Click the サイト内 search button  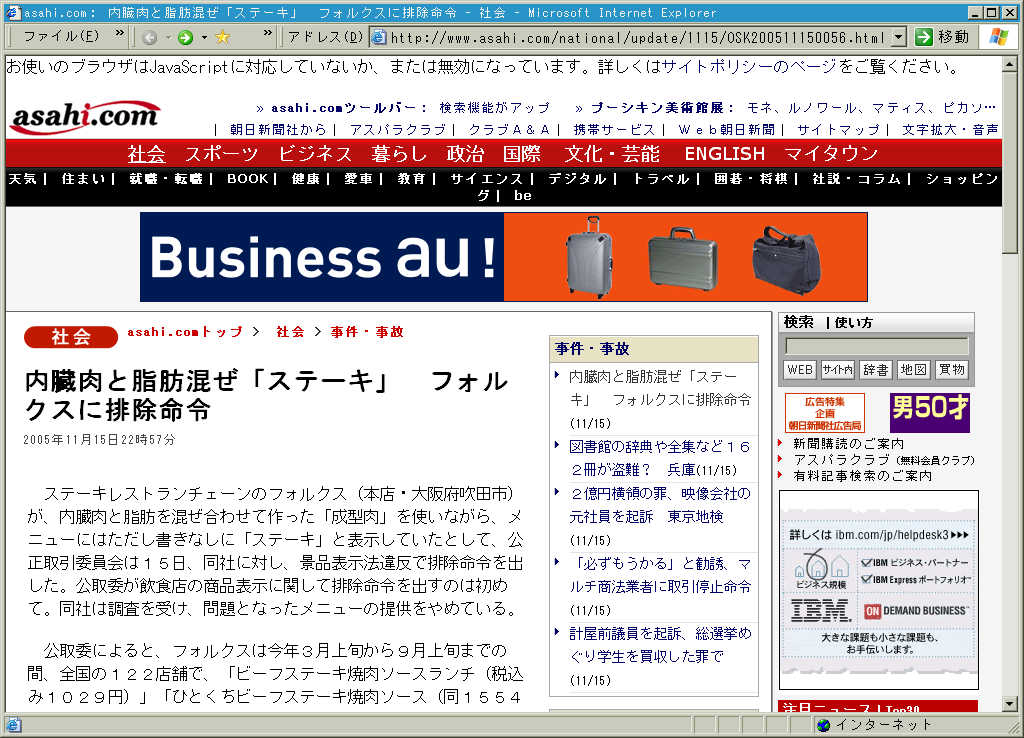point(838,370)
